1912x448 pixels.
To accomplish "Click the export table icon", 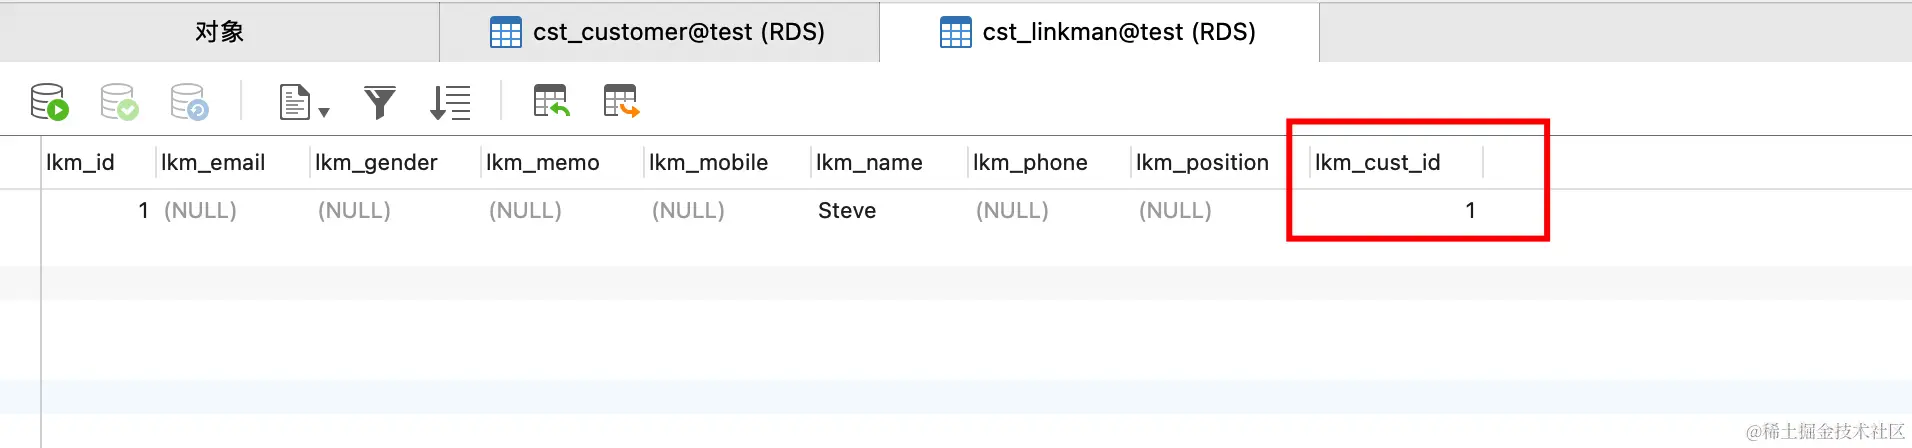I will coord(621,101).
